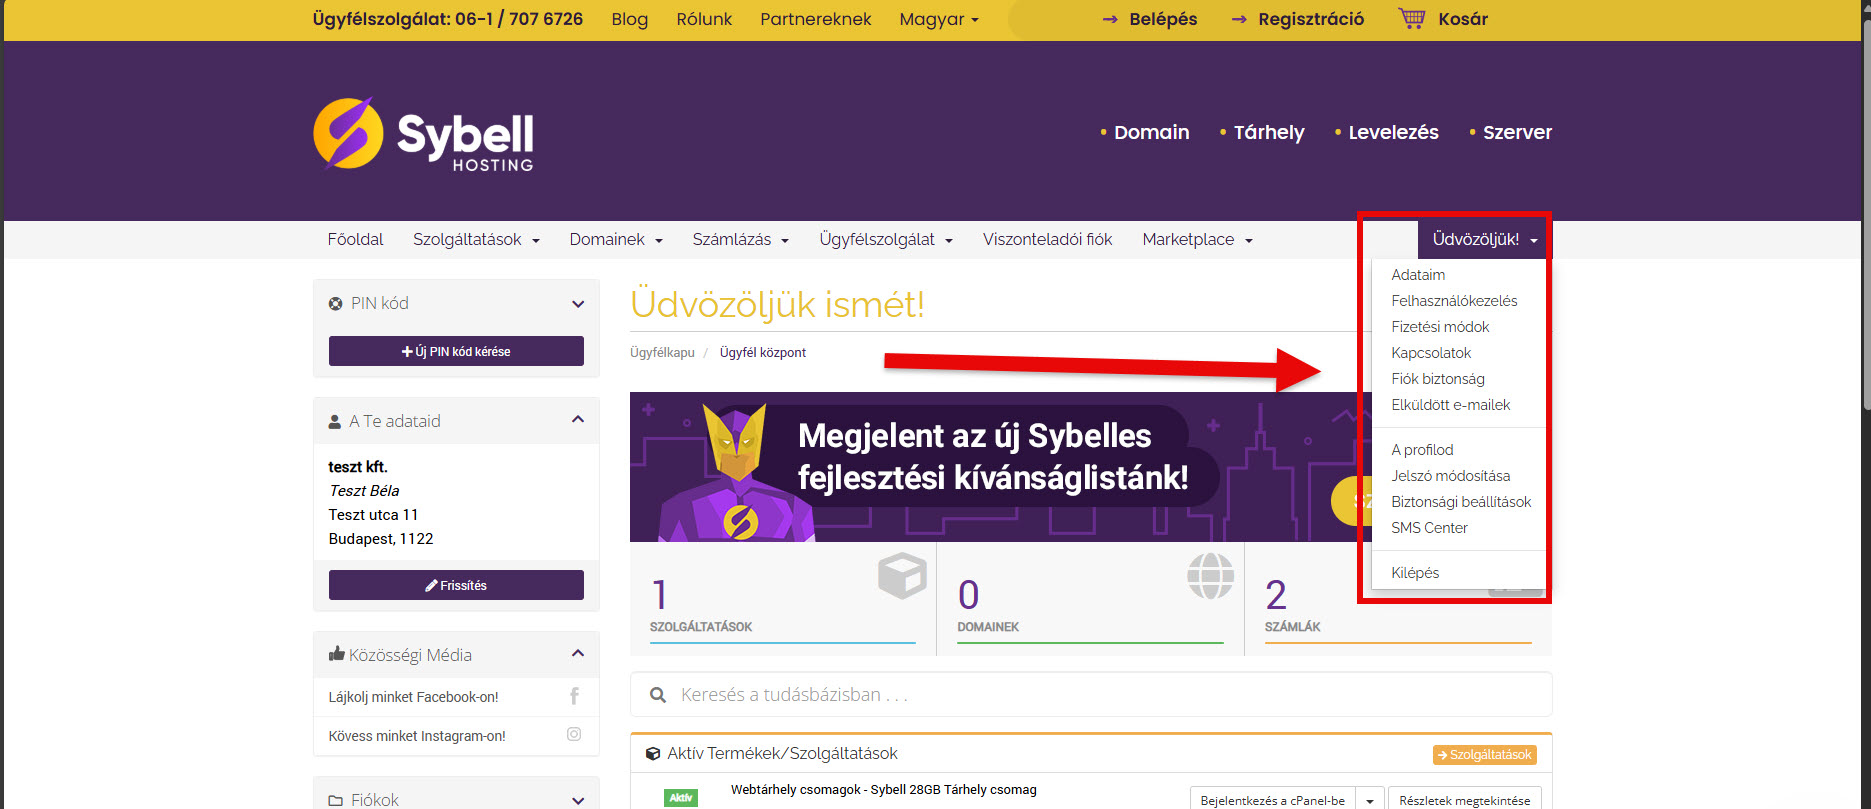Collapse the A Te adataid panel
The height and width of the screenshot is (809, 1871).
click(x=577, y=420)
